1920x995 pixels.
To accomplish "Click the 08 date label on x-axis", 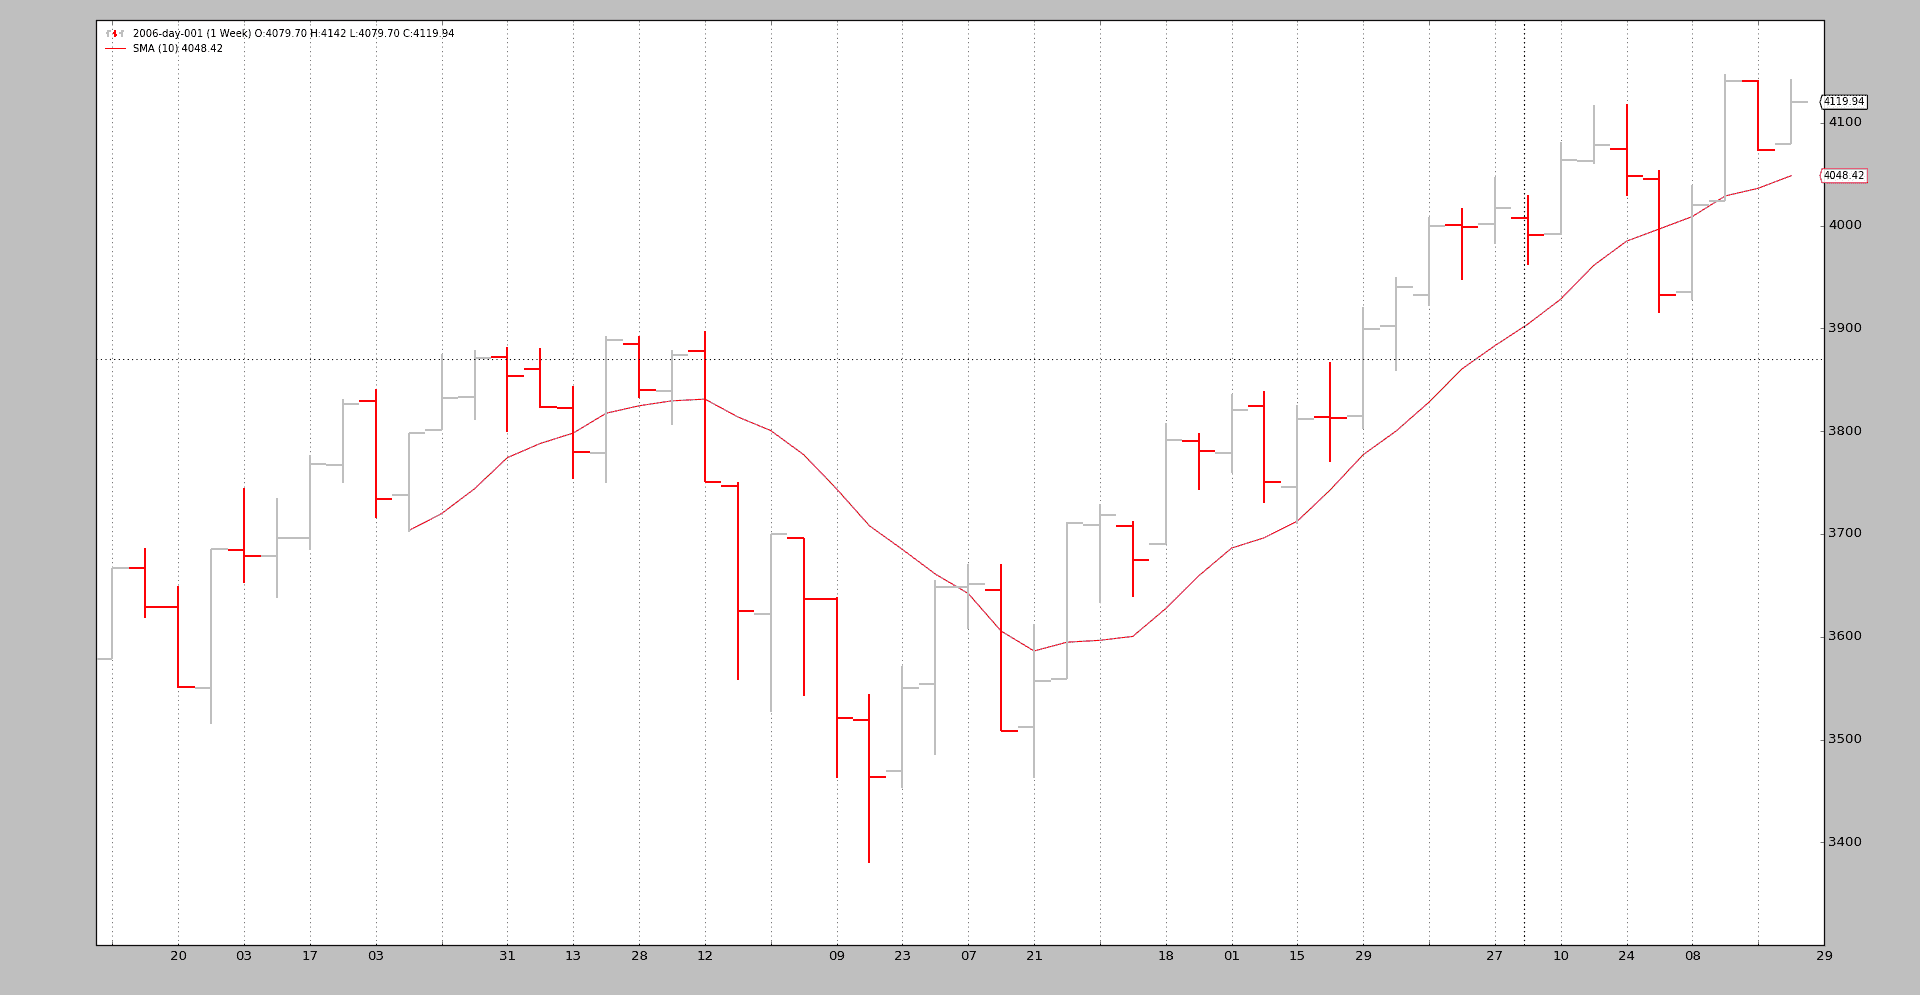I will [x=1692, y=956].
